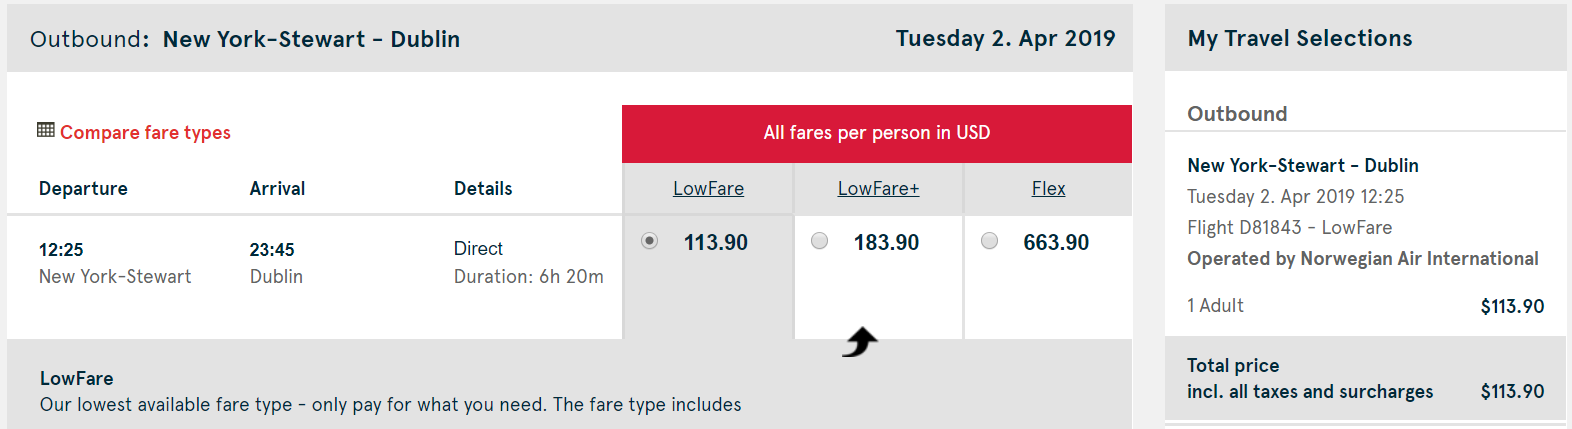Choose the Flex 663.90 fare radio button
1572x429 pixels.
click(990, 241)
